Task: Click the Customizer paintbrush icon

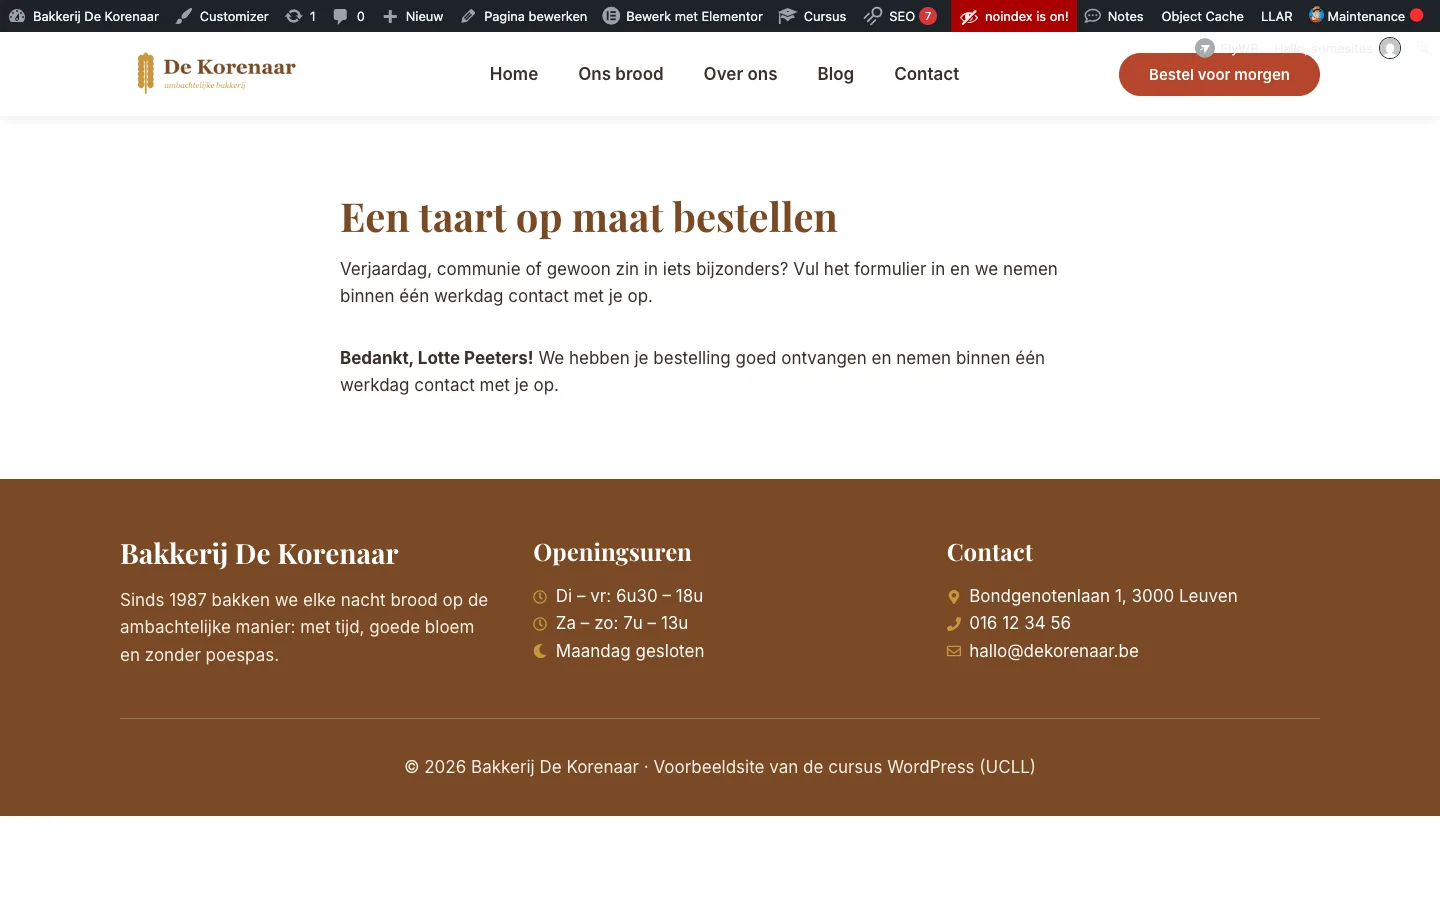Action: pyautogui.click(x=184, y=16)
